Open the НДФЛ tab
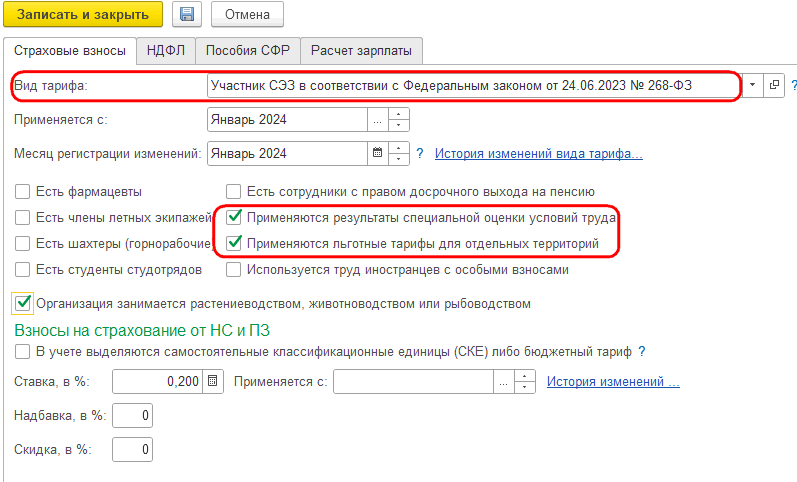 pyautogui.click(x=166, y=50)
